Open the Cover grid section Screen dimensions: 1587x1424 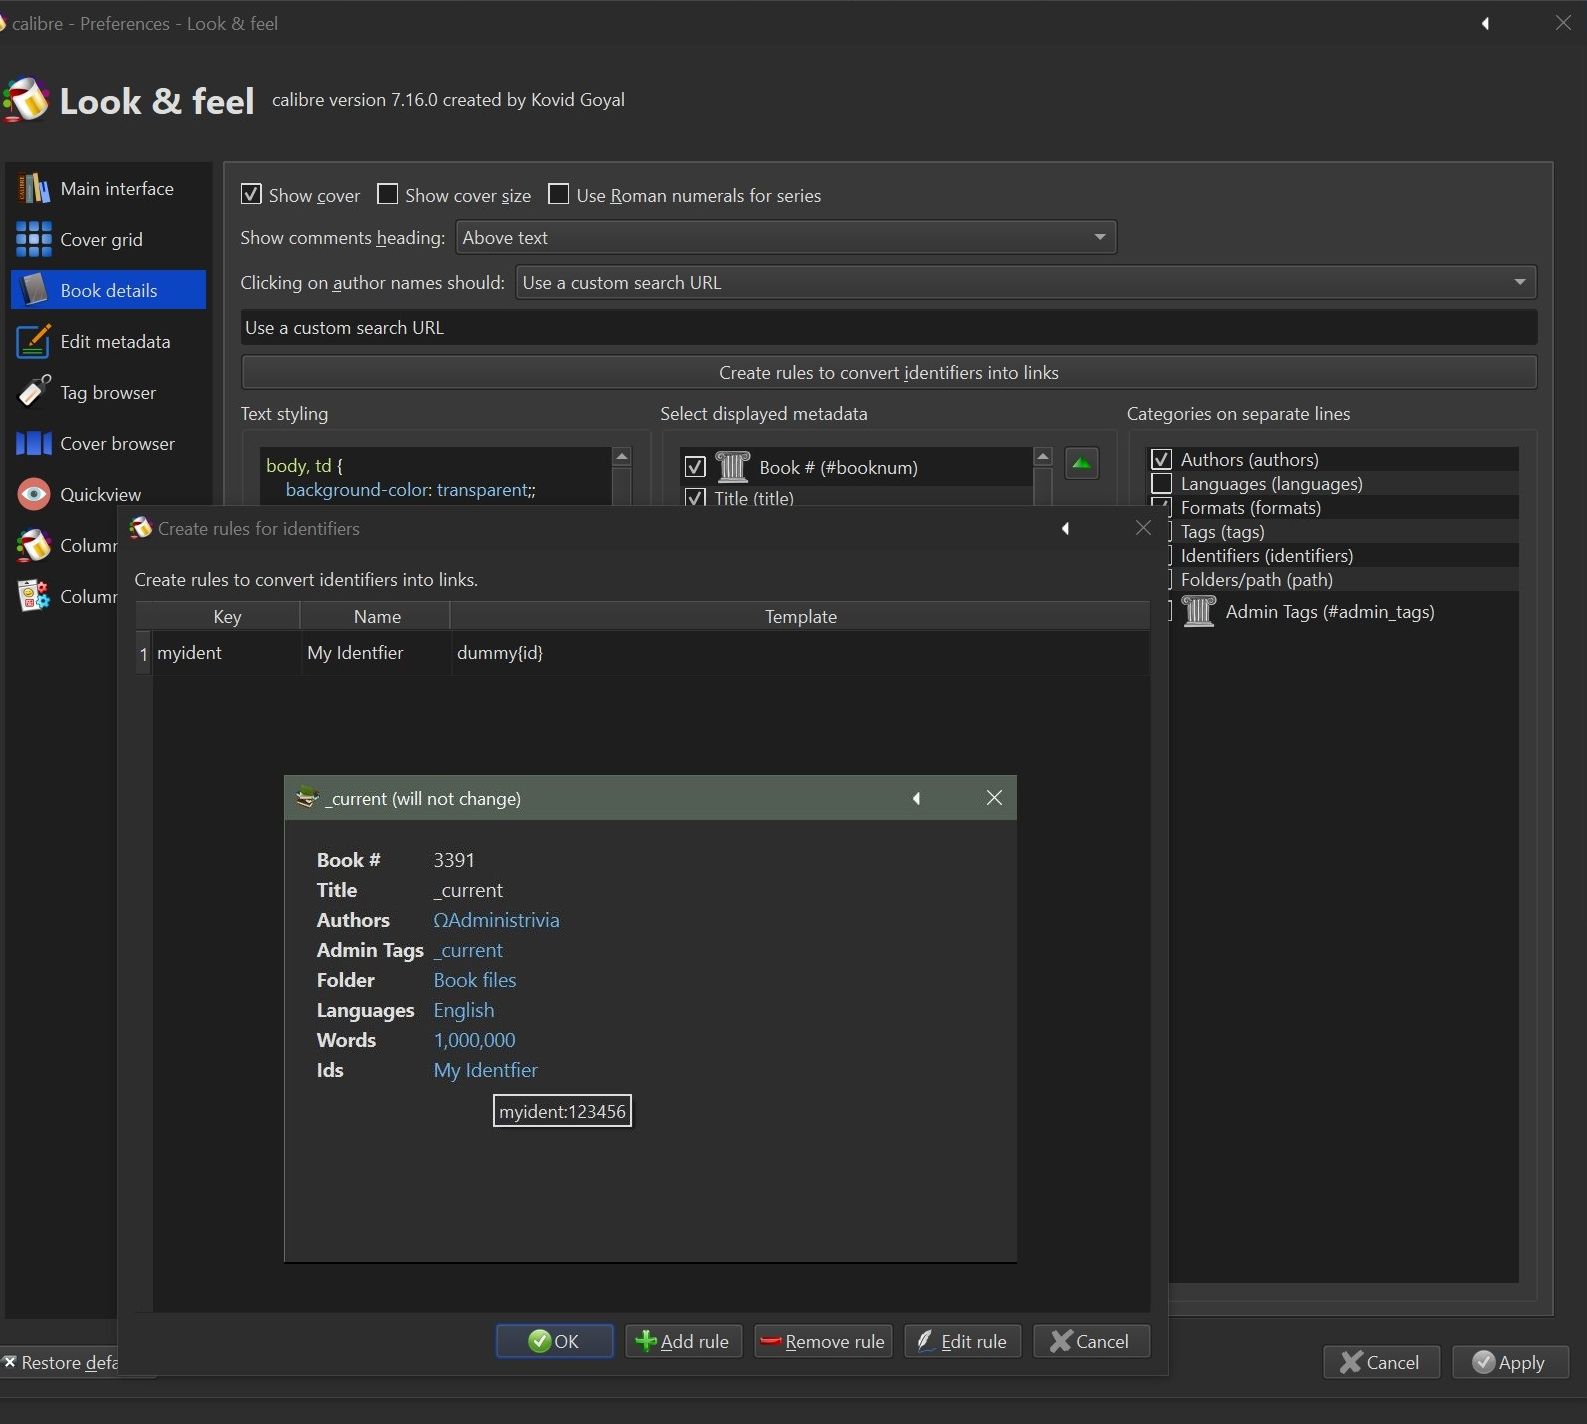click(x=108, y=239)
